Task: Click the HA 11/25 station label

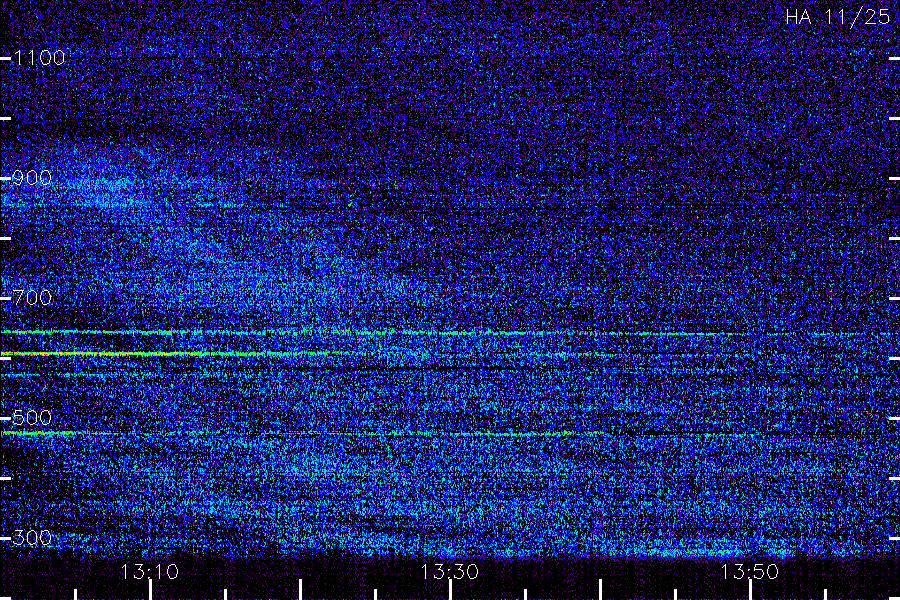Action: 837,17
